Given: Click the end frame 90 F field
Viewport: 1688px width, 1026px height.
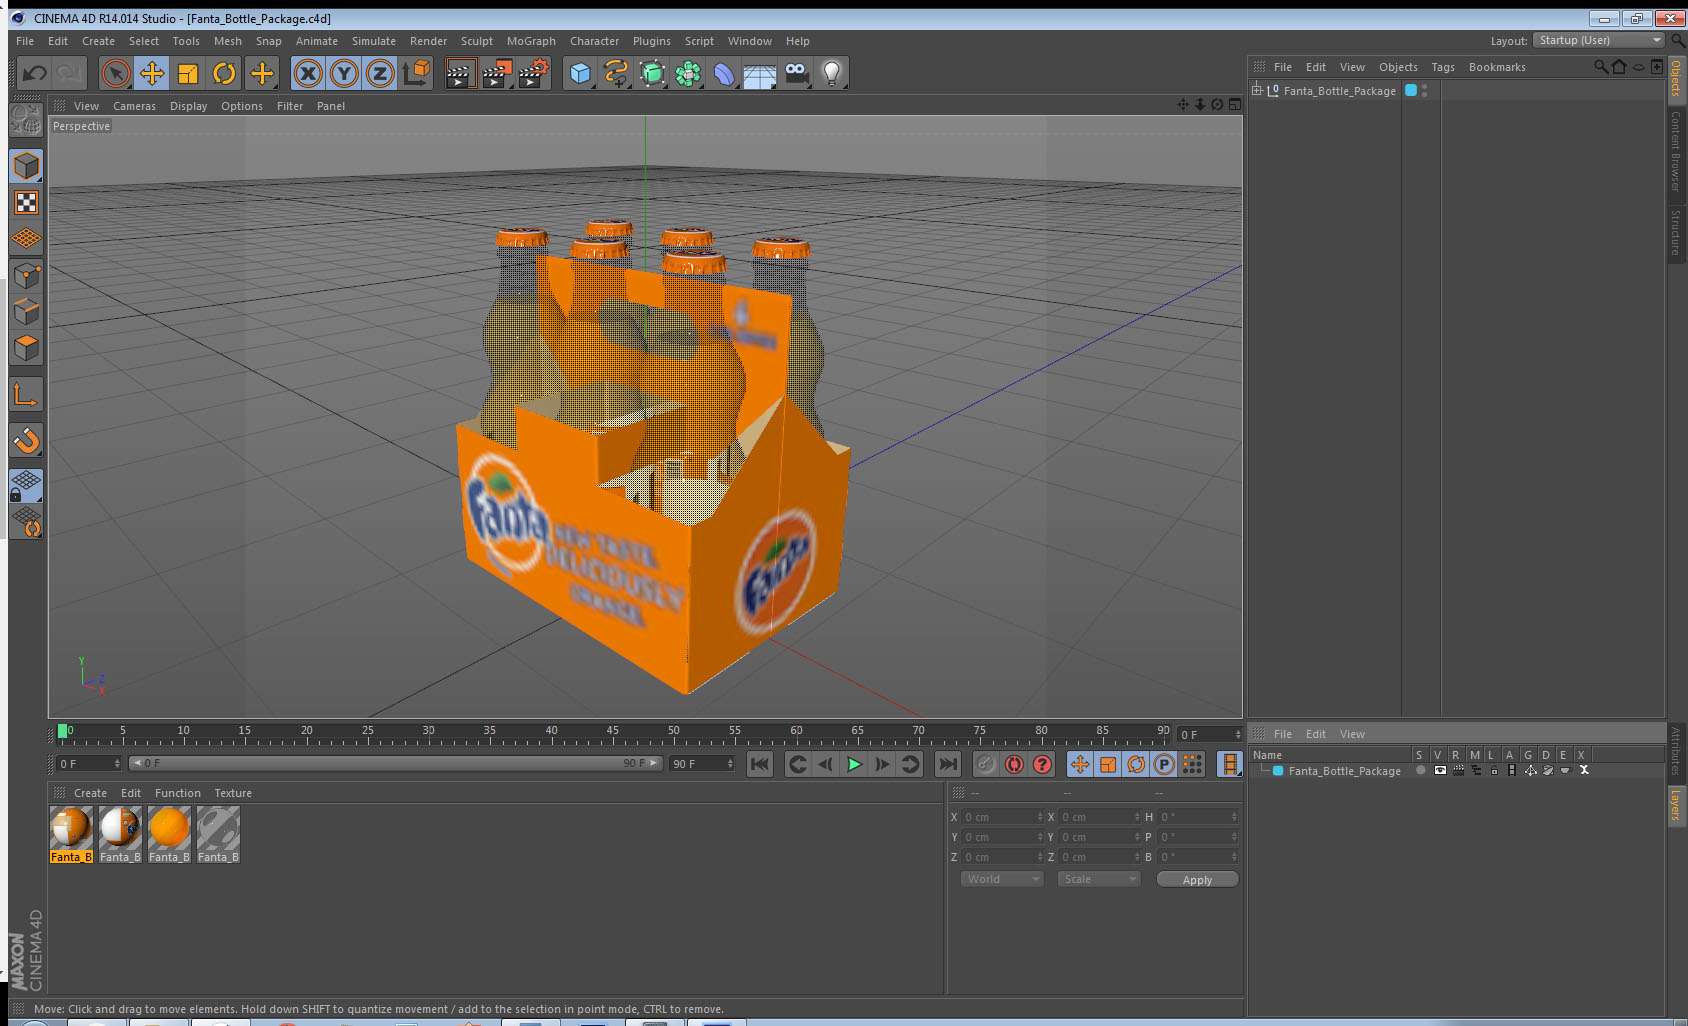Looking at the screenshot, I should [x=702, y=763].
